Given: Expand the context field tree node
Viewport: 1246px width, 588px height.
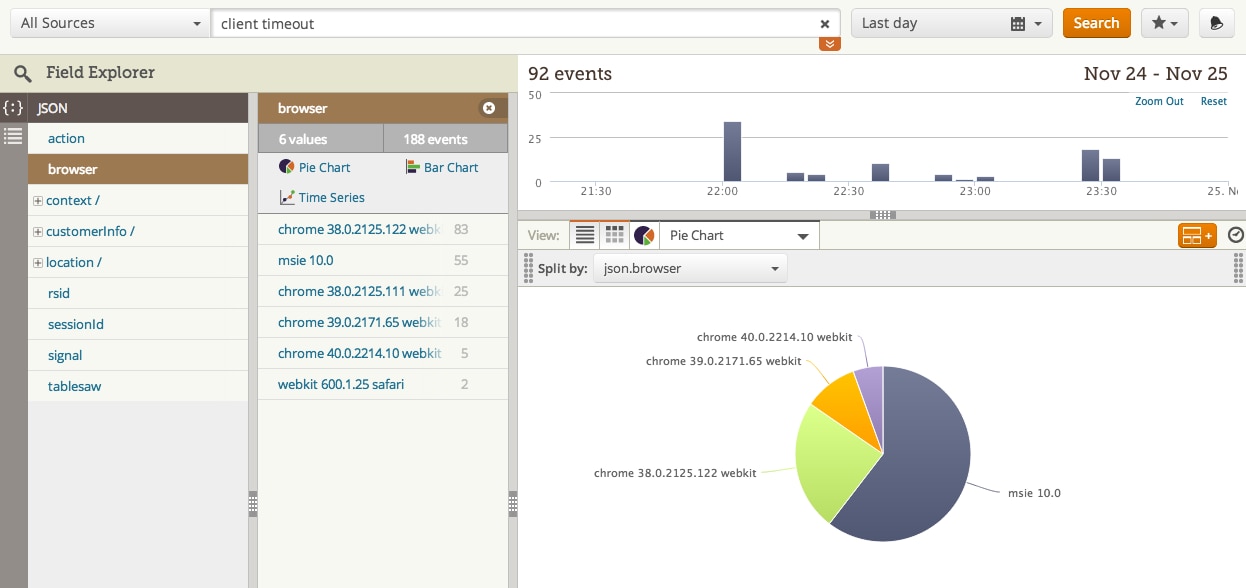Looking at the screenshot, I should coord(38,201).
